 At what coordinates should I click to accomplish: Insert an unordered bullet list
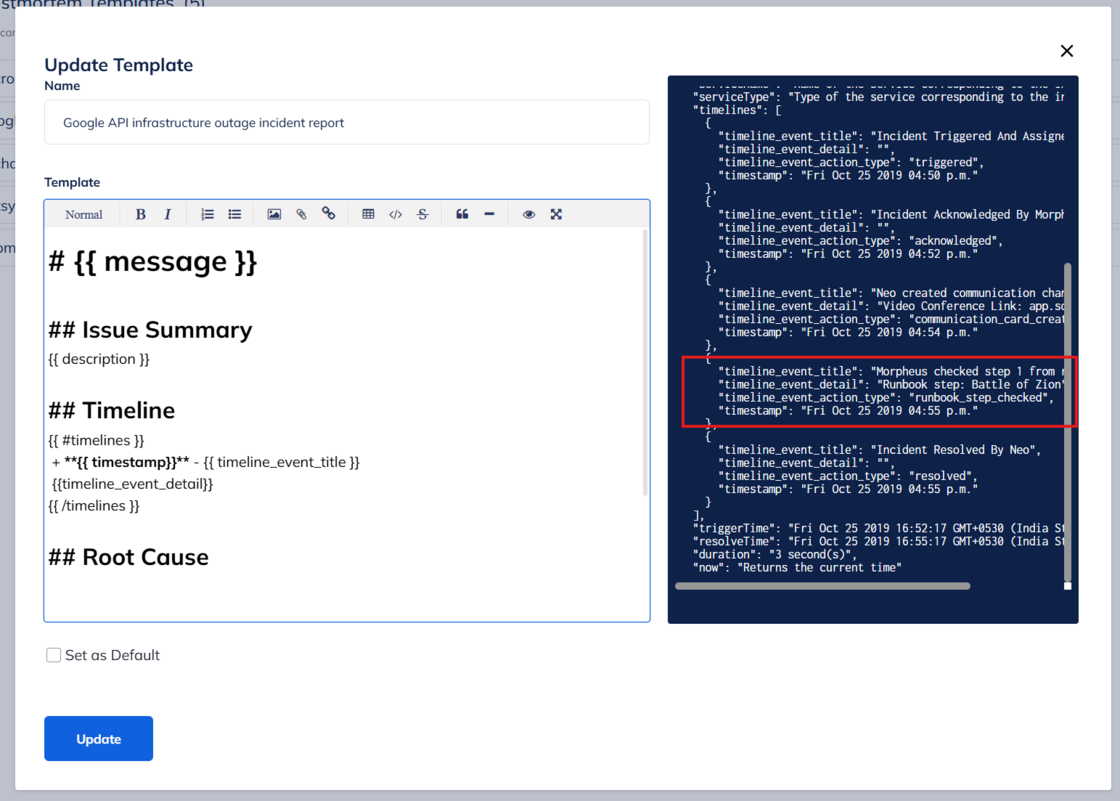click(x=234, y=214)
